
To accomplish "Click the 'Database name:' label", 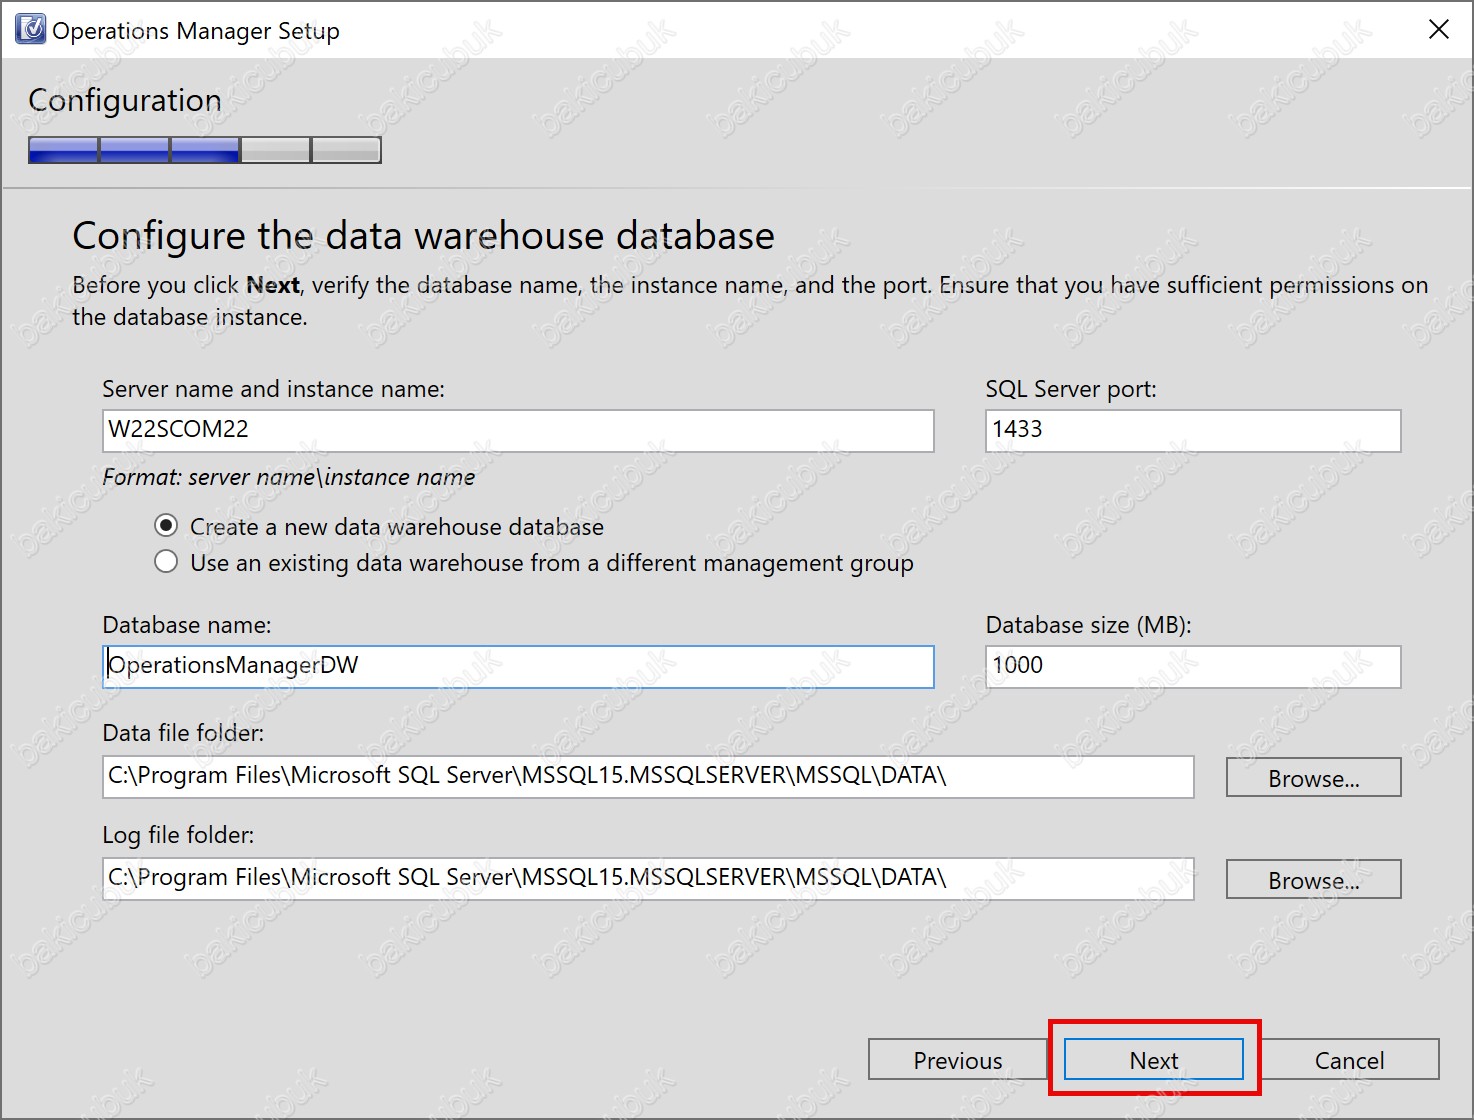I will [187, 625].
